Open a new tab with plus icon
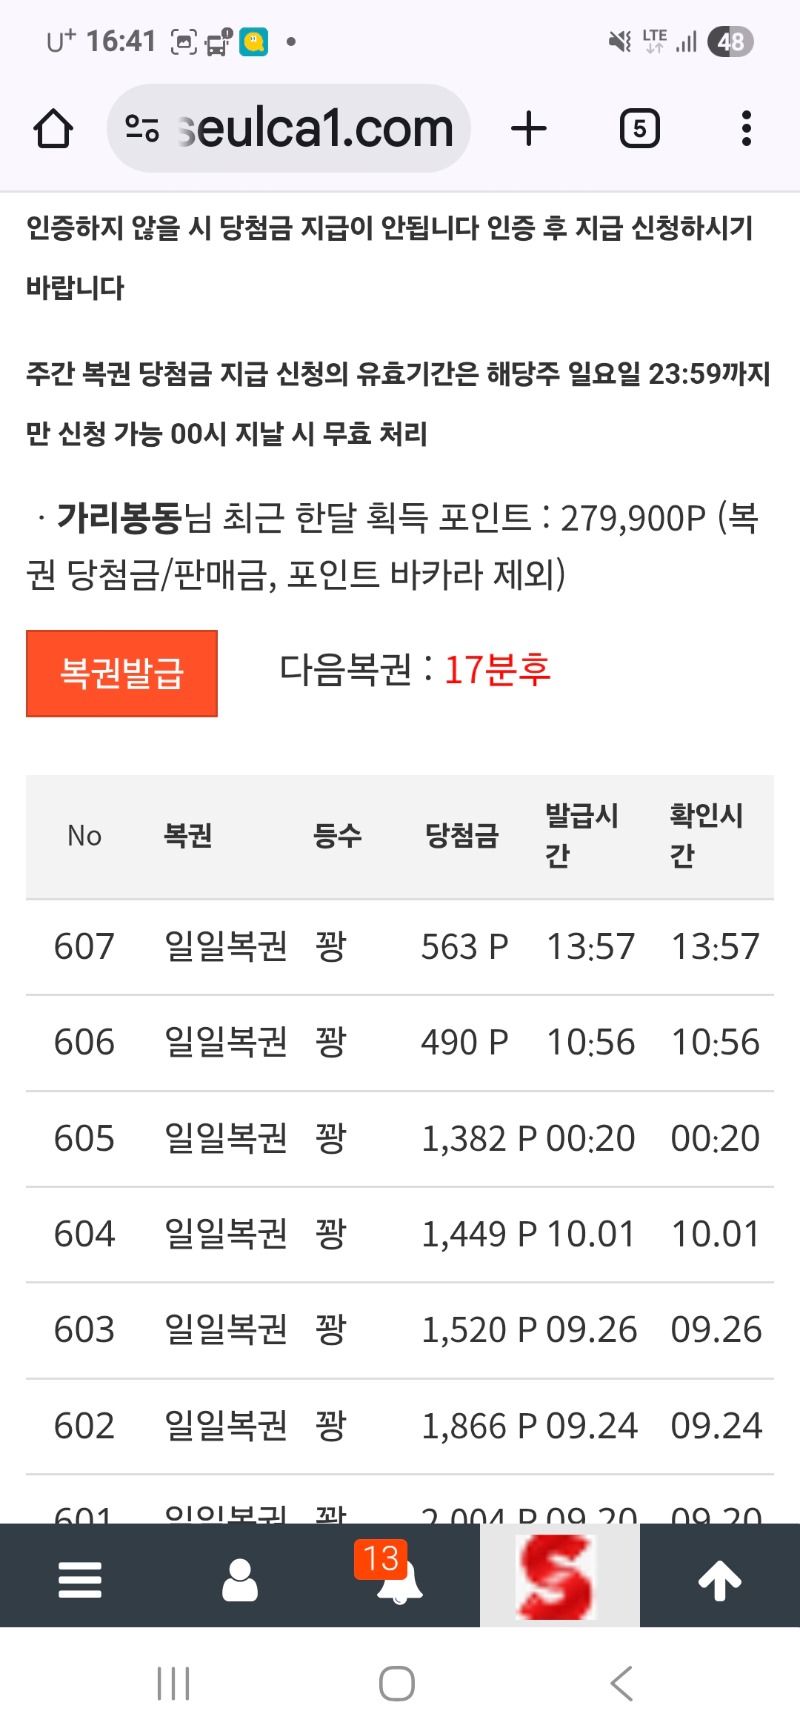800x1734 pixels. coord(529,129)
